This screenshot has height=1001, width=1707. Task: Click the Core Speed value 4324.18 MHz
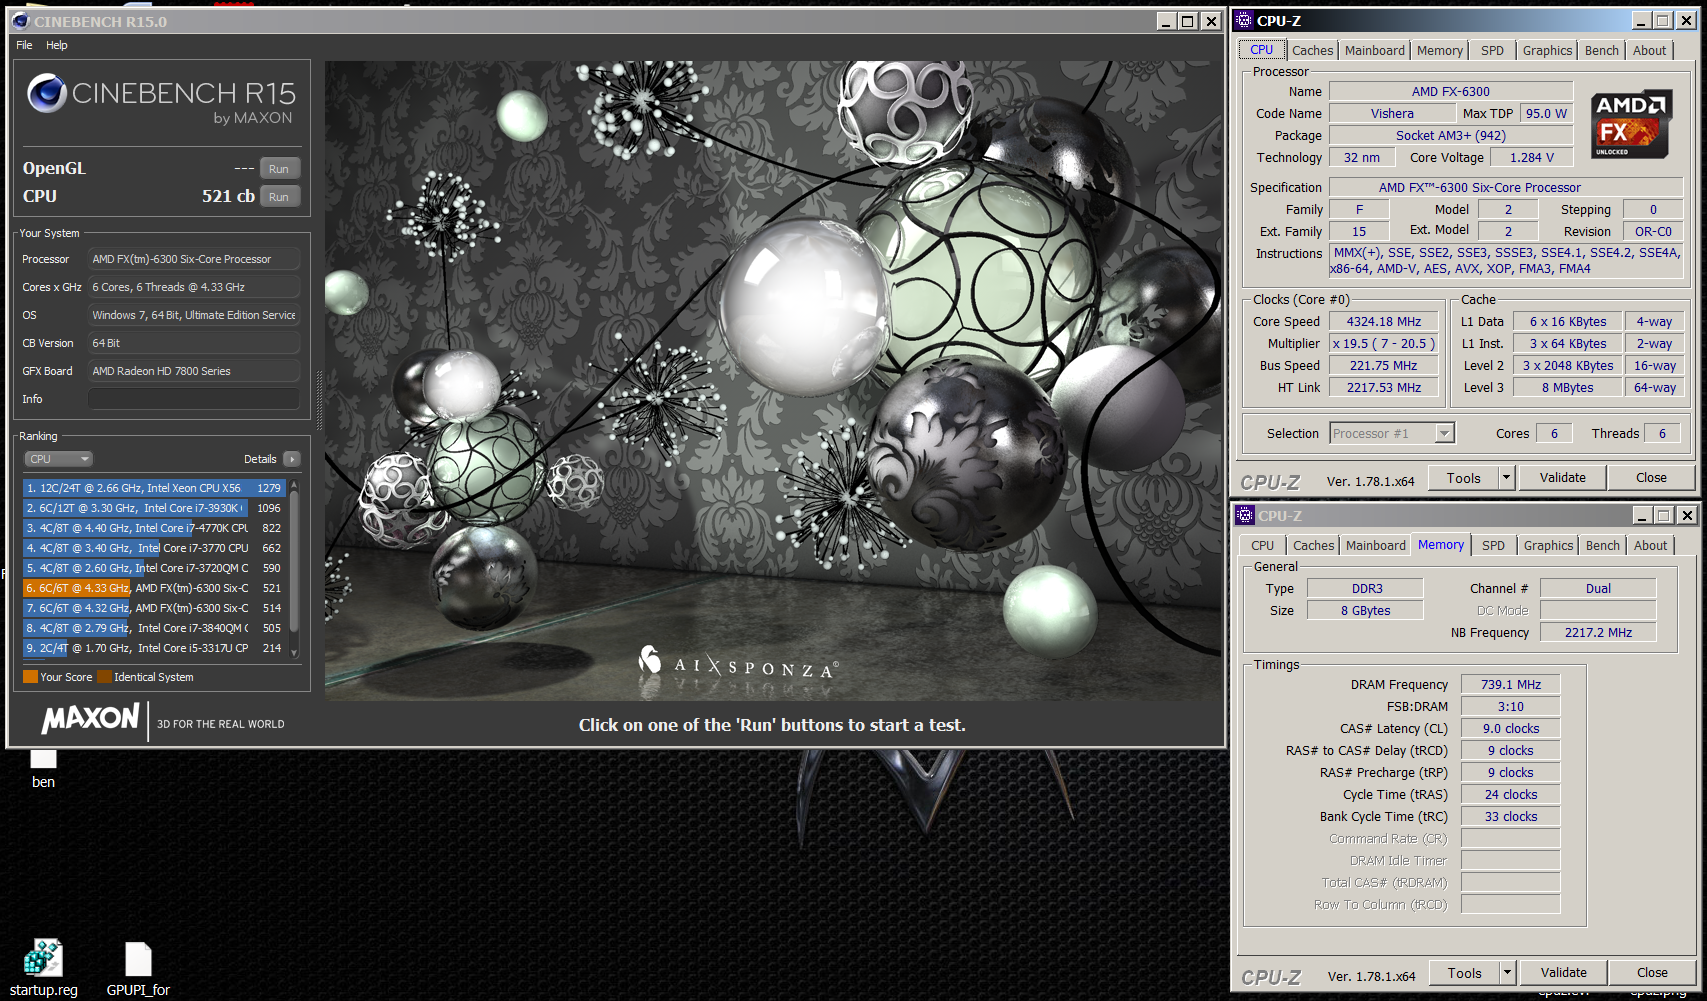pyautogui.click(x=1383, y=321)
